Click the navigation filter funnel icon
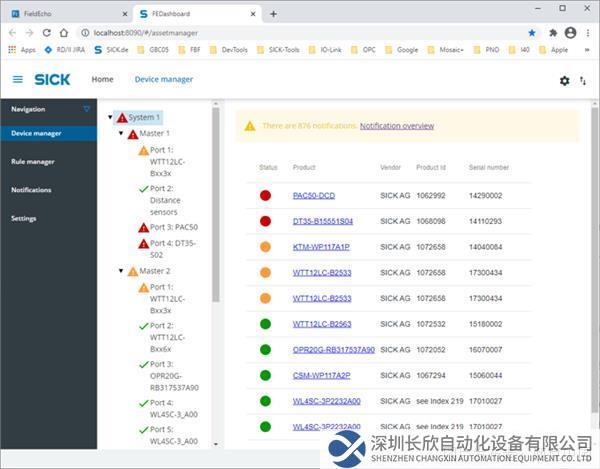This screenshot has width=600, height=469. point(87,109)
